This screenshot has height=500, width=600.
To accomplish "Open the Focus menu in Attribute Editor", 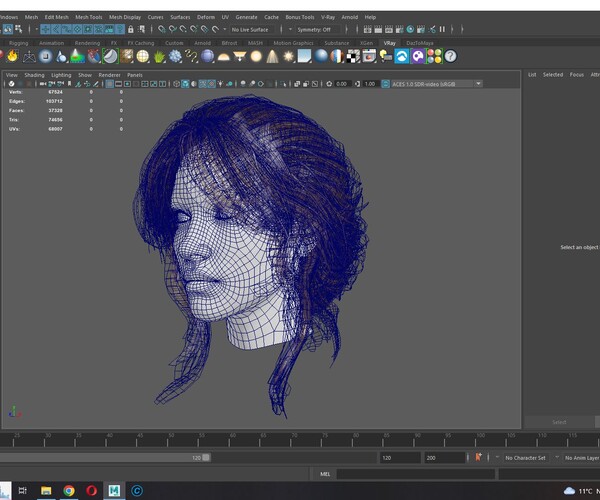I will [577, 75].
